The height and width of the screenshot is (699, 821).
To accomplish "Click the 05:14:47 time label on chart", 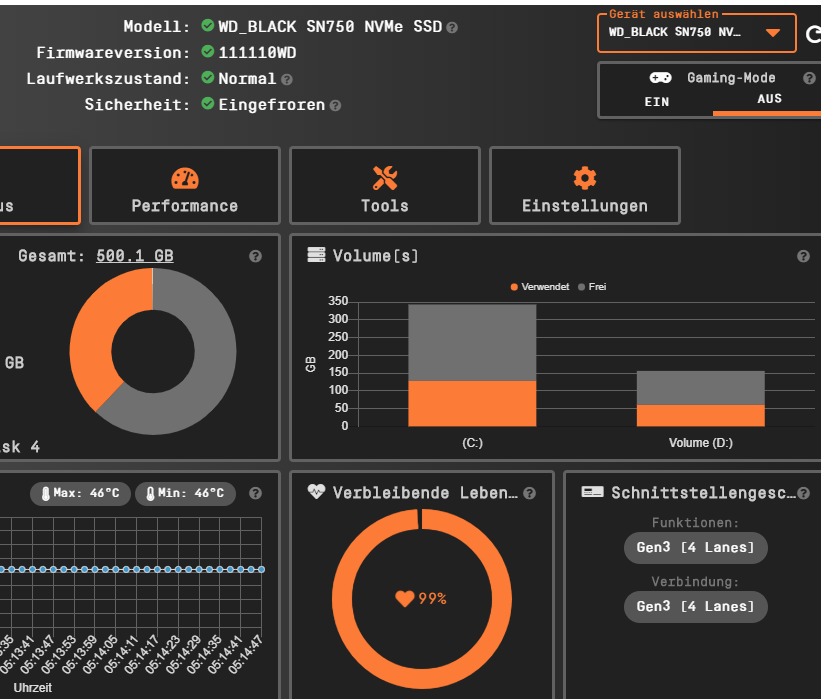I will point(246,654).
